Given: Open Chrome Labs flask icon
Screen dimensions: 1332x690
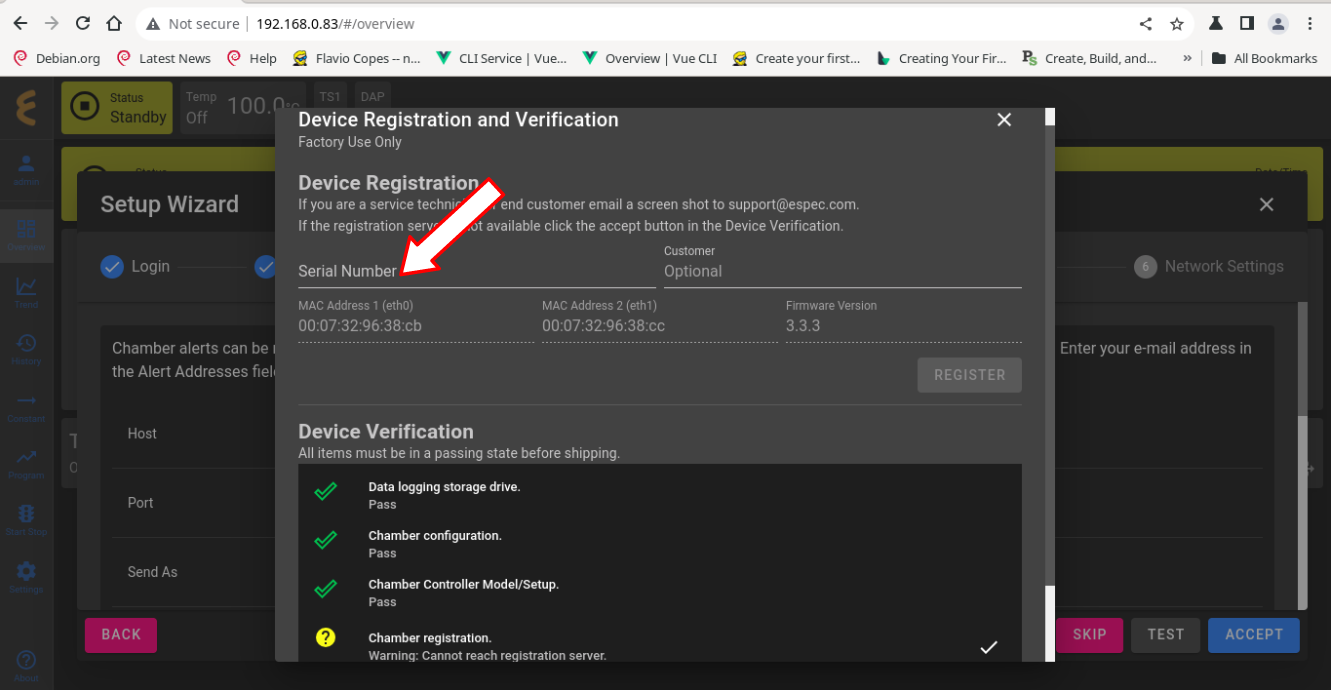Looking at the screenshot, I should tap(1216, 23).
